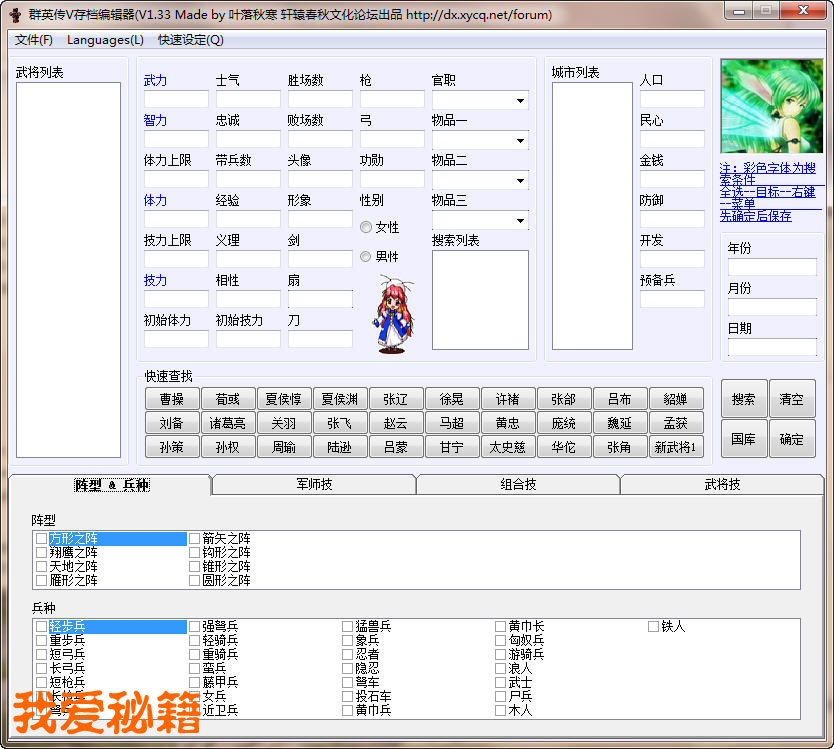Image resolution: width=834 pixels, height=749 pixels.
Task: Open the 快速设定(Q) menu
Action: (190, 40)
